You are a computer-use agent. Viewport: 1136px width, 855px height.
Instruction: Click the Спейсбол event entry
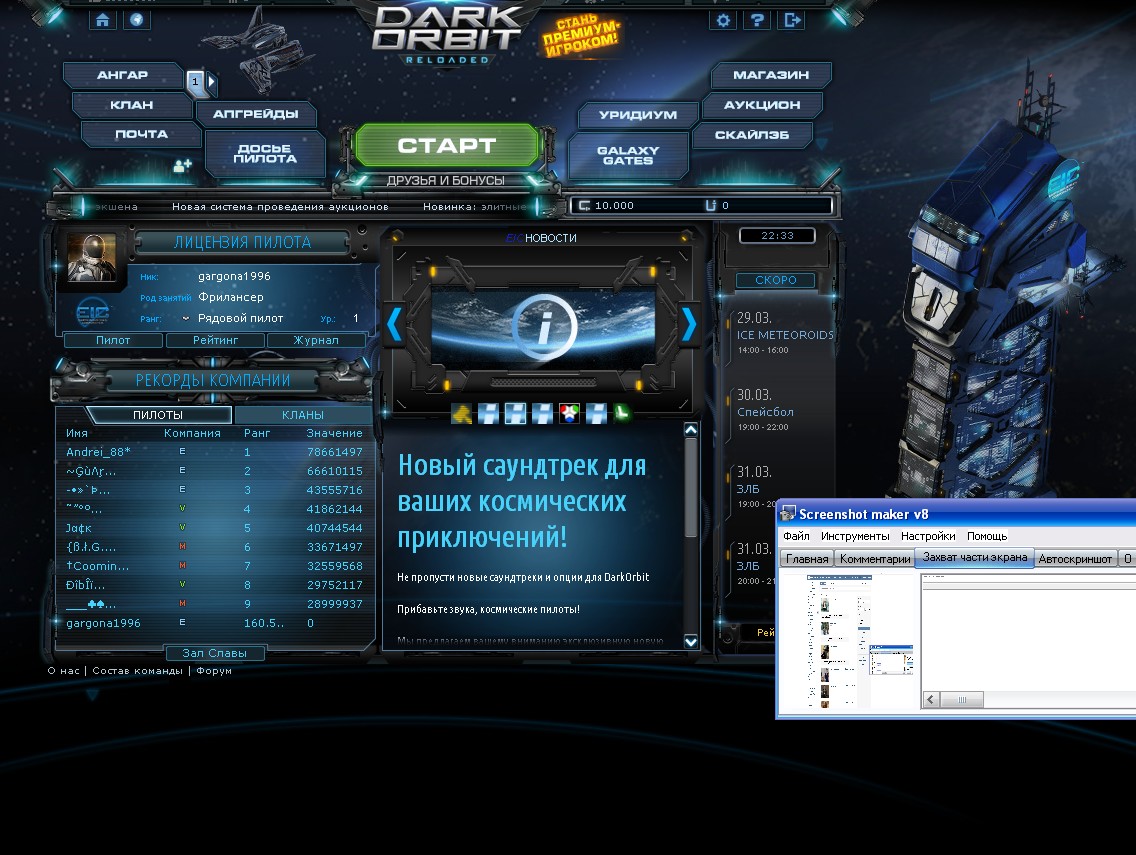click(766, 410)
